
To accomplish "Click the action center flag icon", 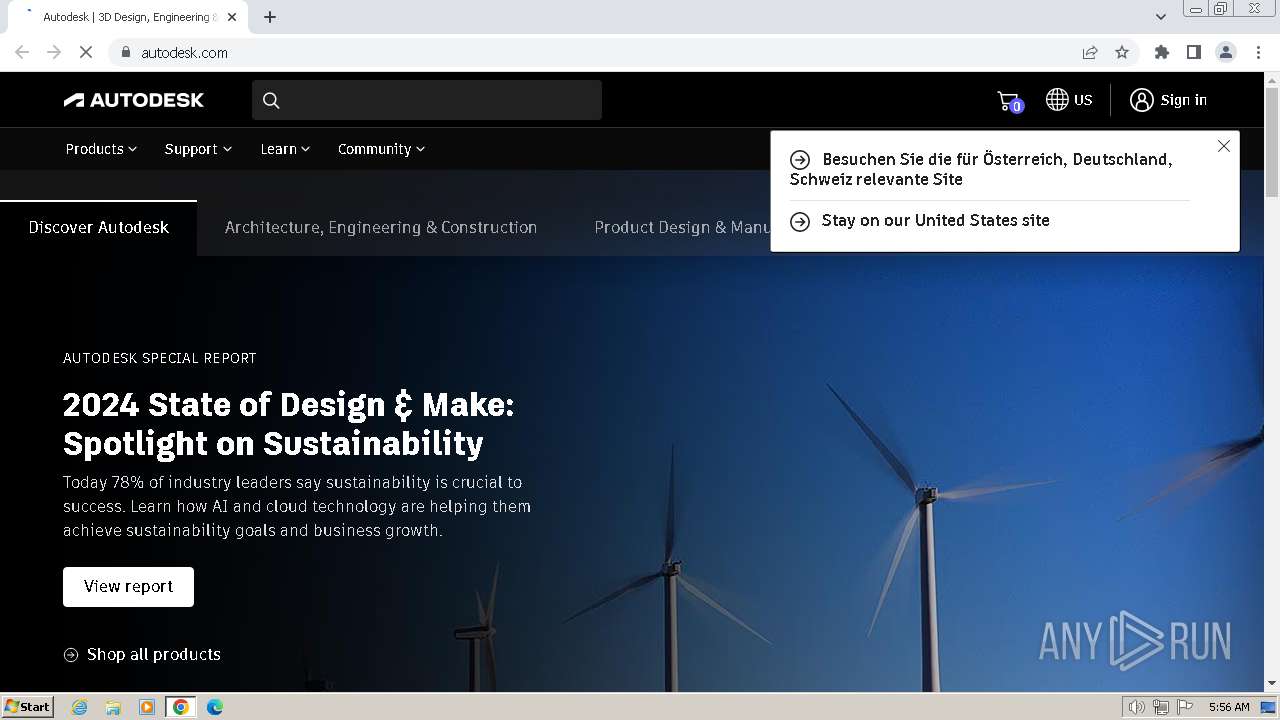I will click(x=1186, y=707).
